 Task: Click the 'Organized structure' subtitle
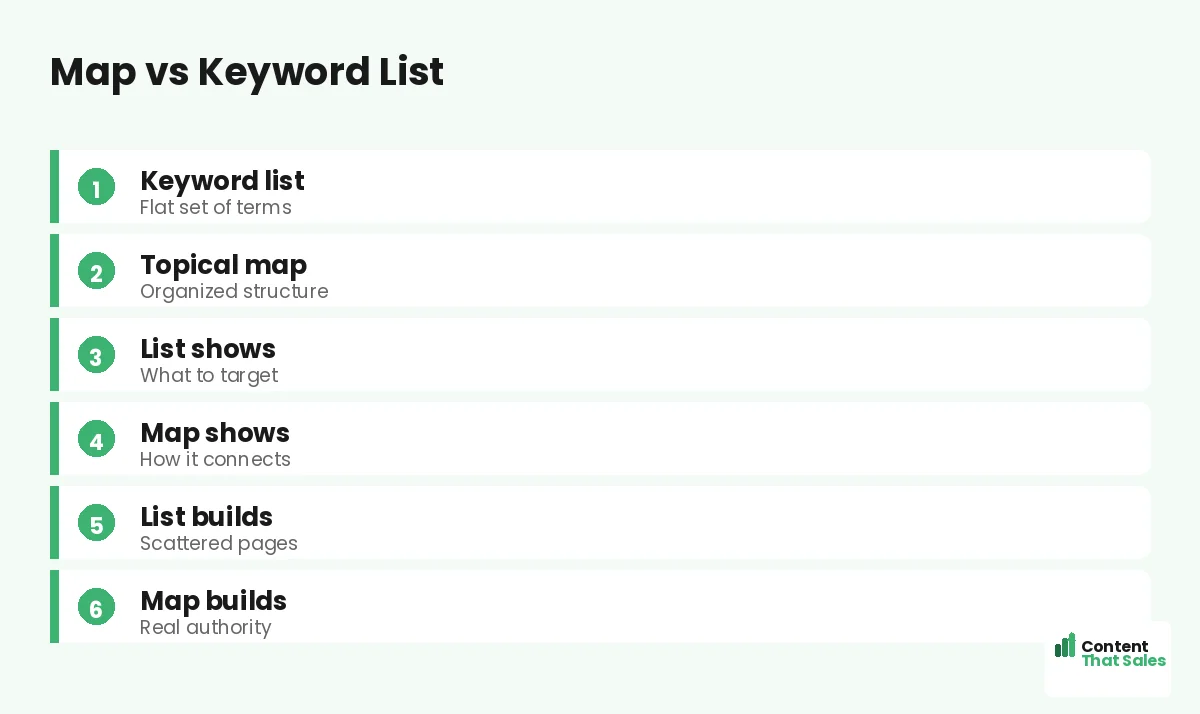pyautogui.click(x=234, y=292)
